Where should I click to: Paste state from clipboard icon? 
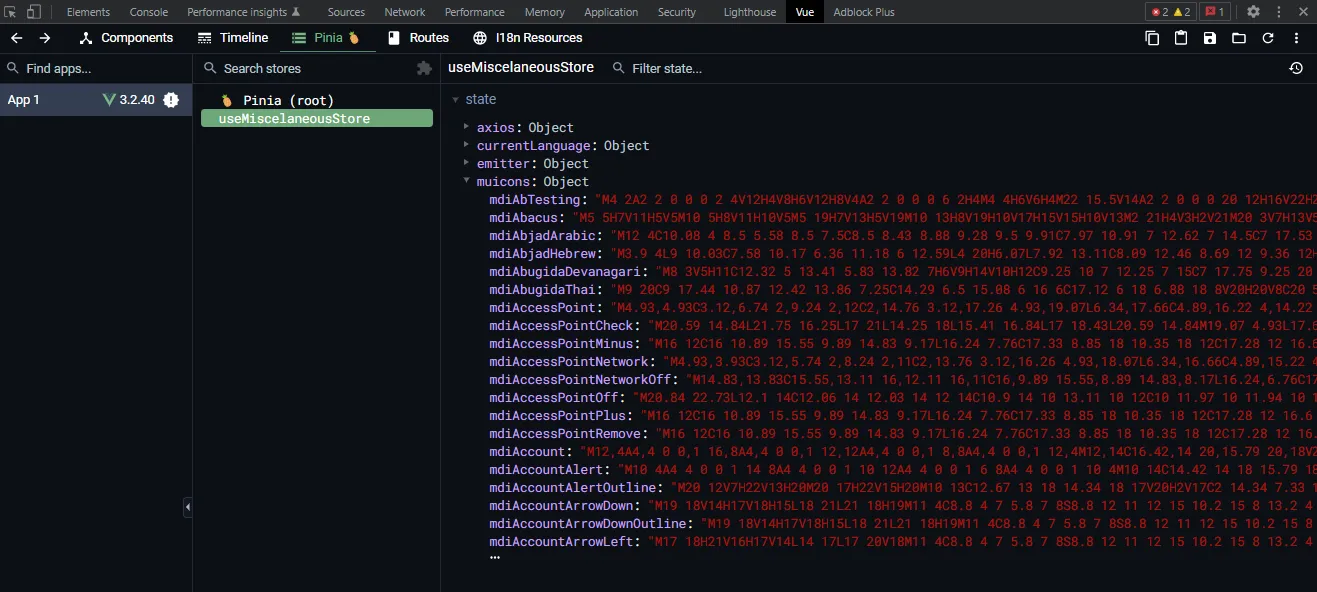1181,38
